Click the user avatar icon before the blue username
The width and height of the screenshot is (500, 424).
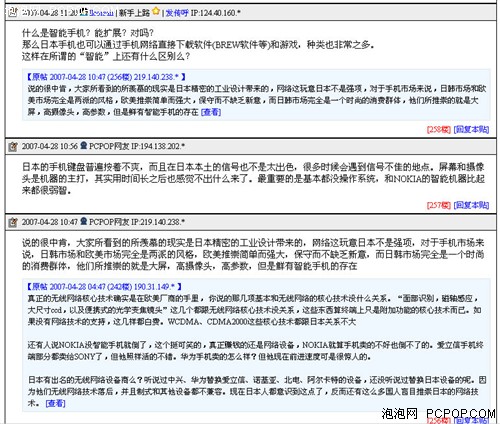(x=84, y=12)
